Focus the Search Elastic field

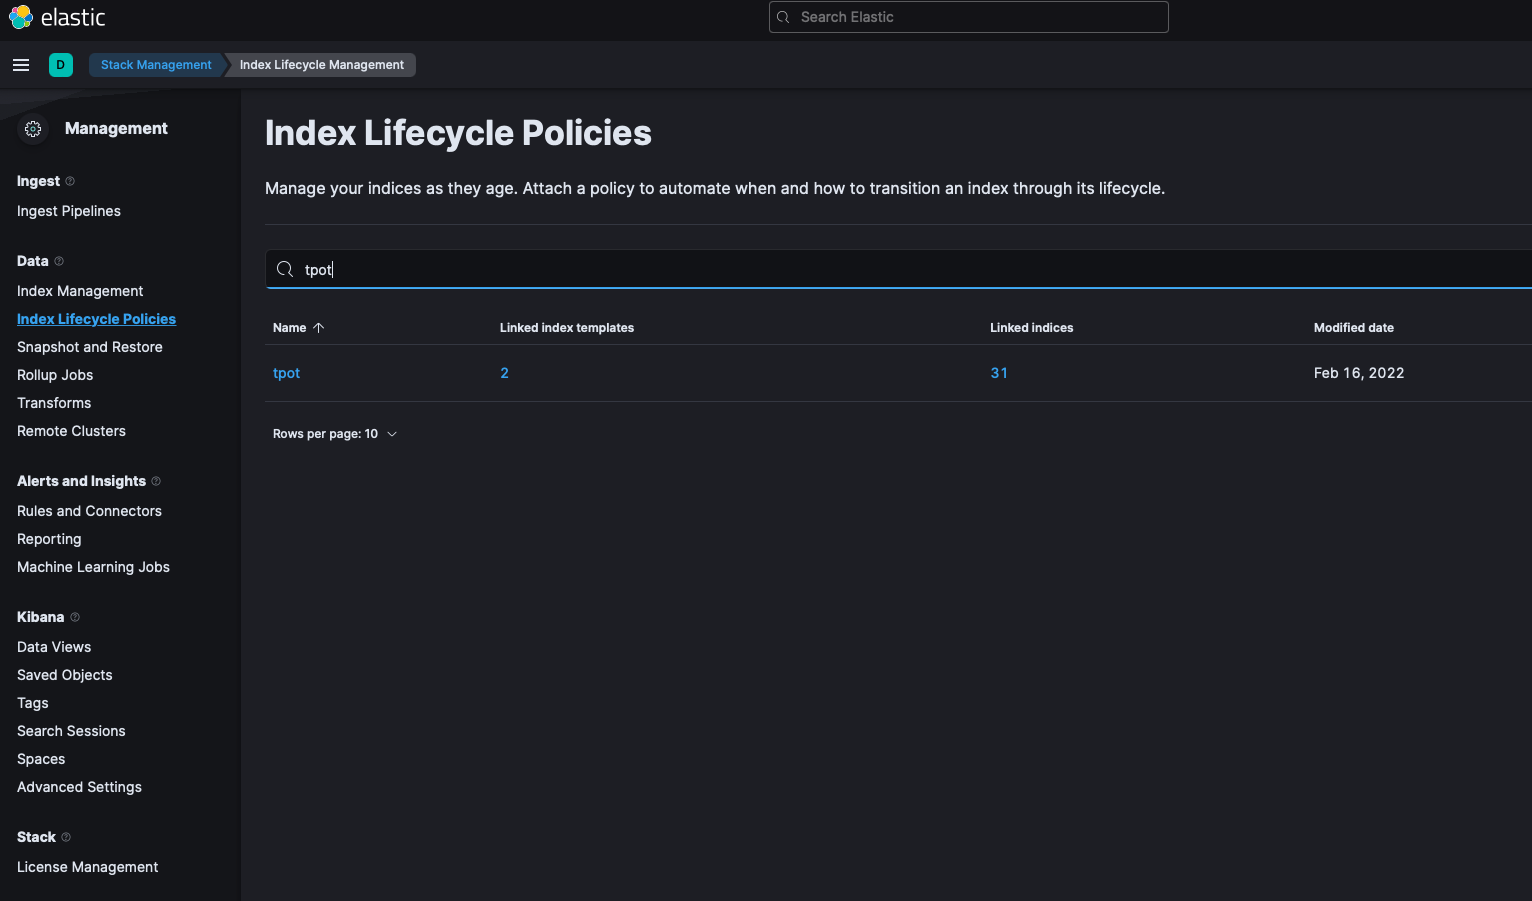coord(968,17)
